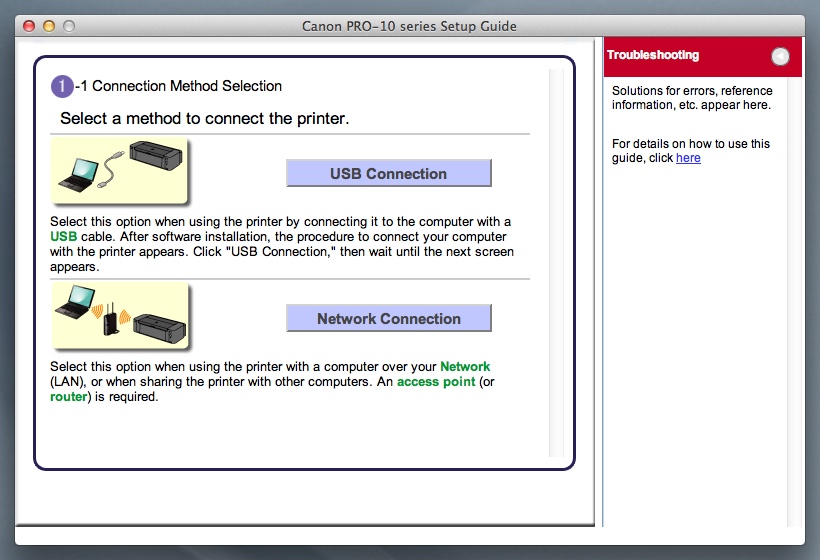Open the green USB glossary term

tap(63, 236)
